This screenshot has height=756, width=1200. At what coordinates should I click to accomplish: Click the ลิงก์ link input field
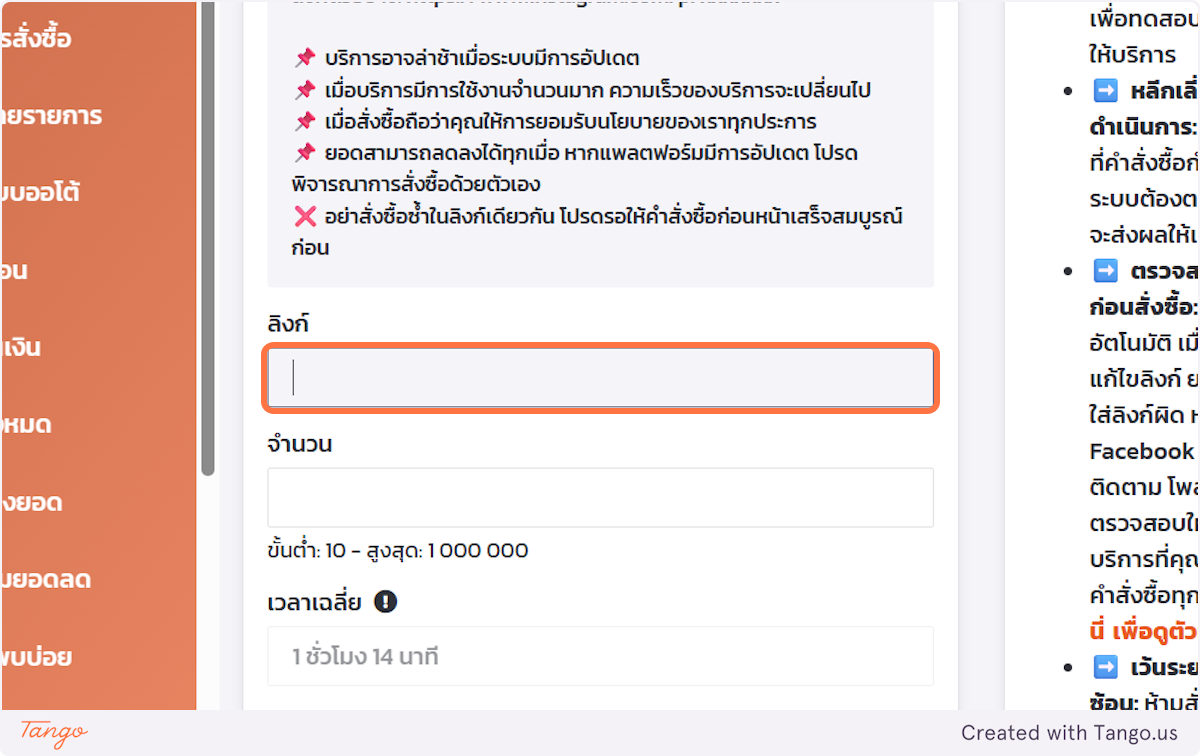pos(600,378)
